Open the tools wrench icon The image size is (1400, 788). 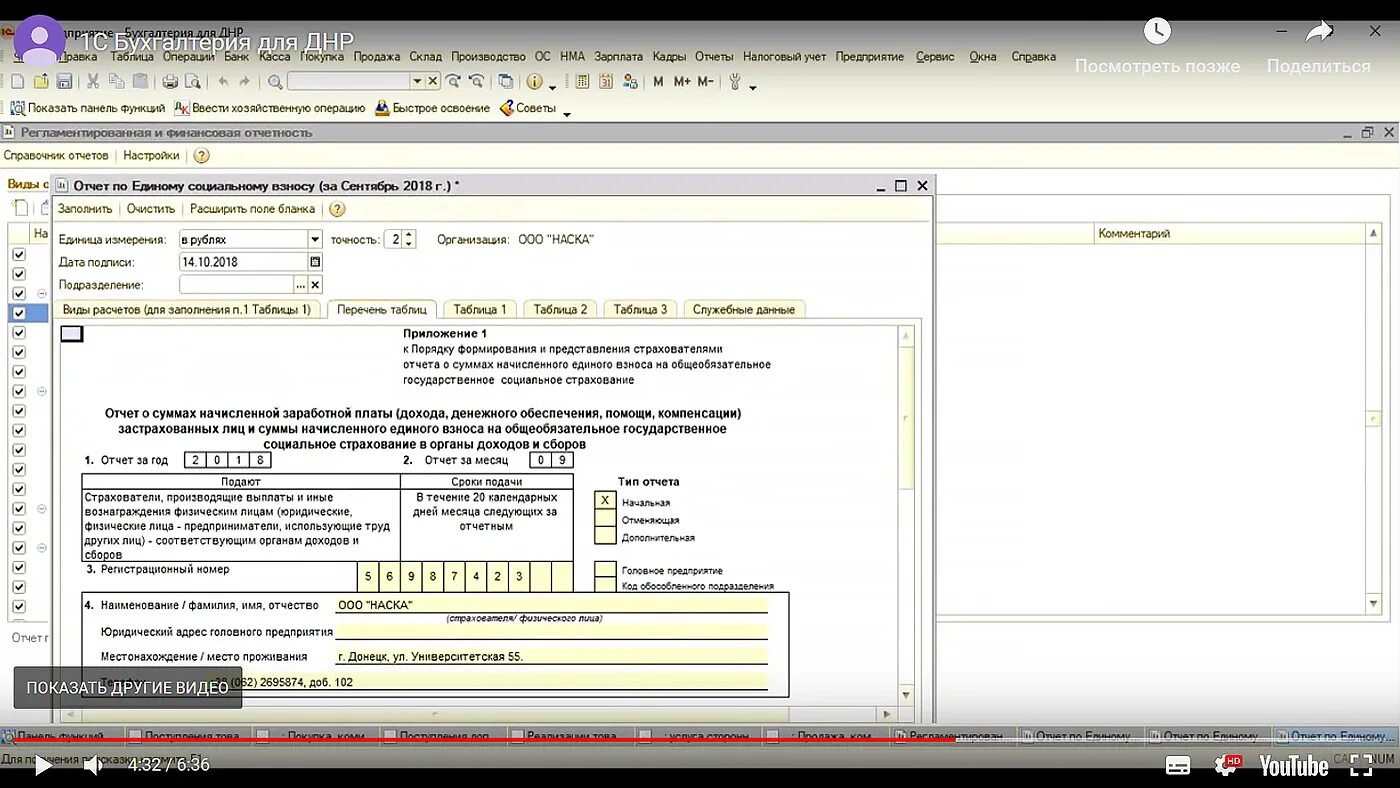click(x=735, y=81)
